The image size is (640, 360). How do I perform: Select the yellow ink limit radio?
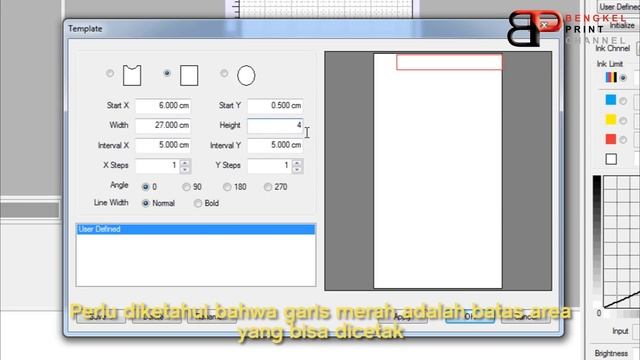click(x=623, y=120)
